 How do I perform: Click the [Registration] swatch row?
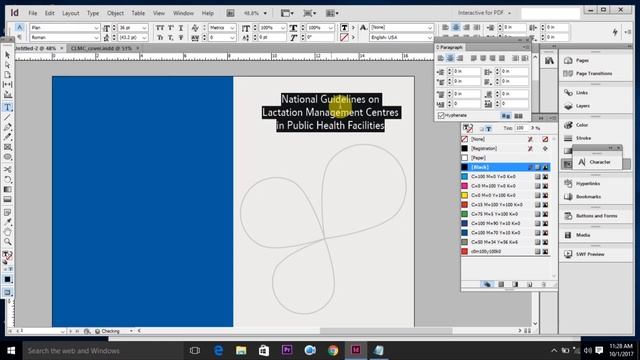(x=505, y=149)
